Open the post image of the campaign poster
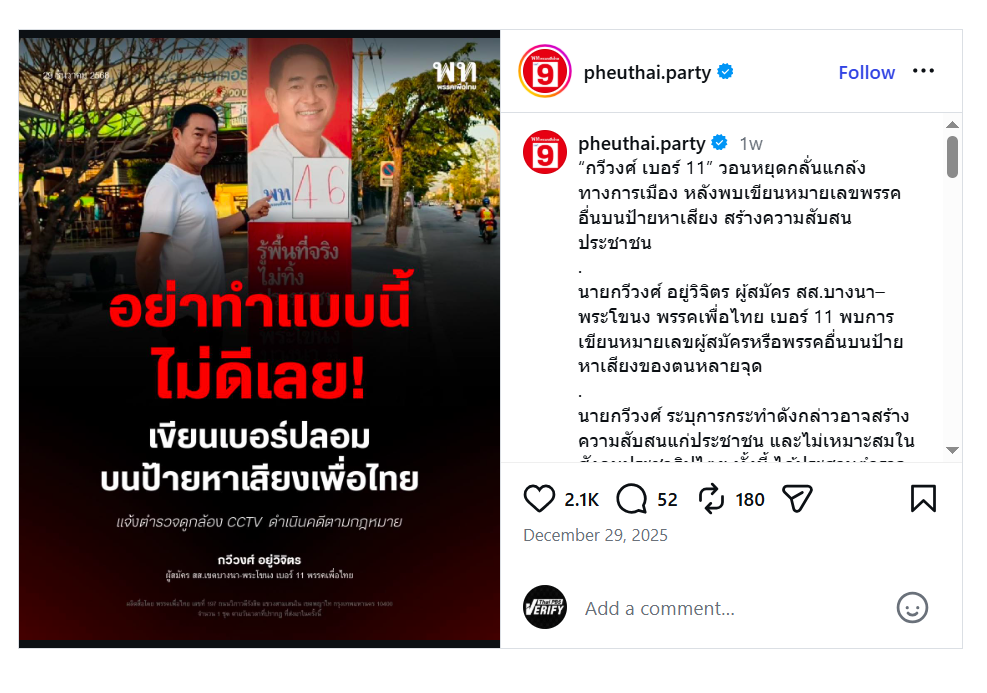The width and height of the screenshot is (987, 693). pos(259,339)
